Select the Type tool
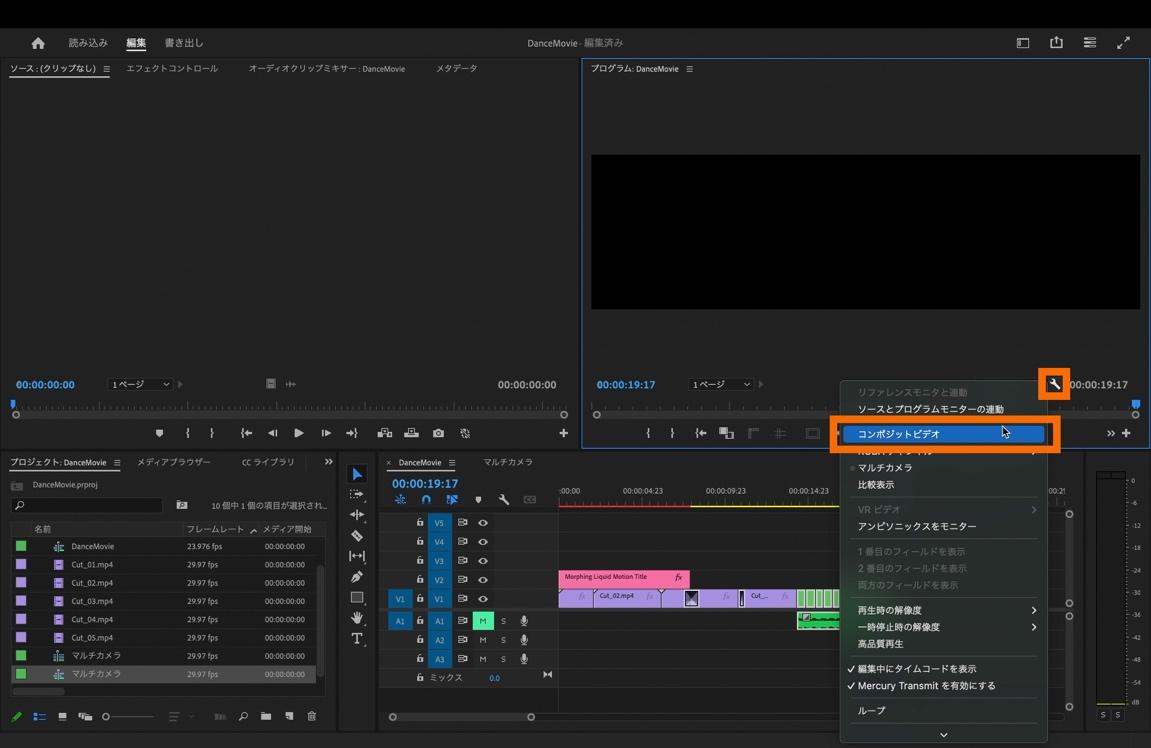This screenshot has height=748, width=1151. click(x=357, y=639)
